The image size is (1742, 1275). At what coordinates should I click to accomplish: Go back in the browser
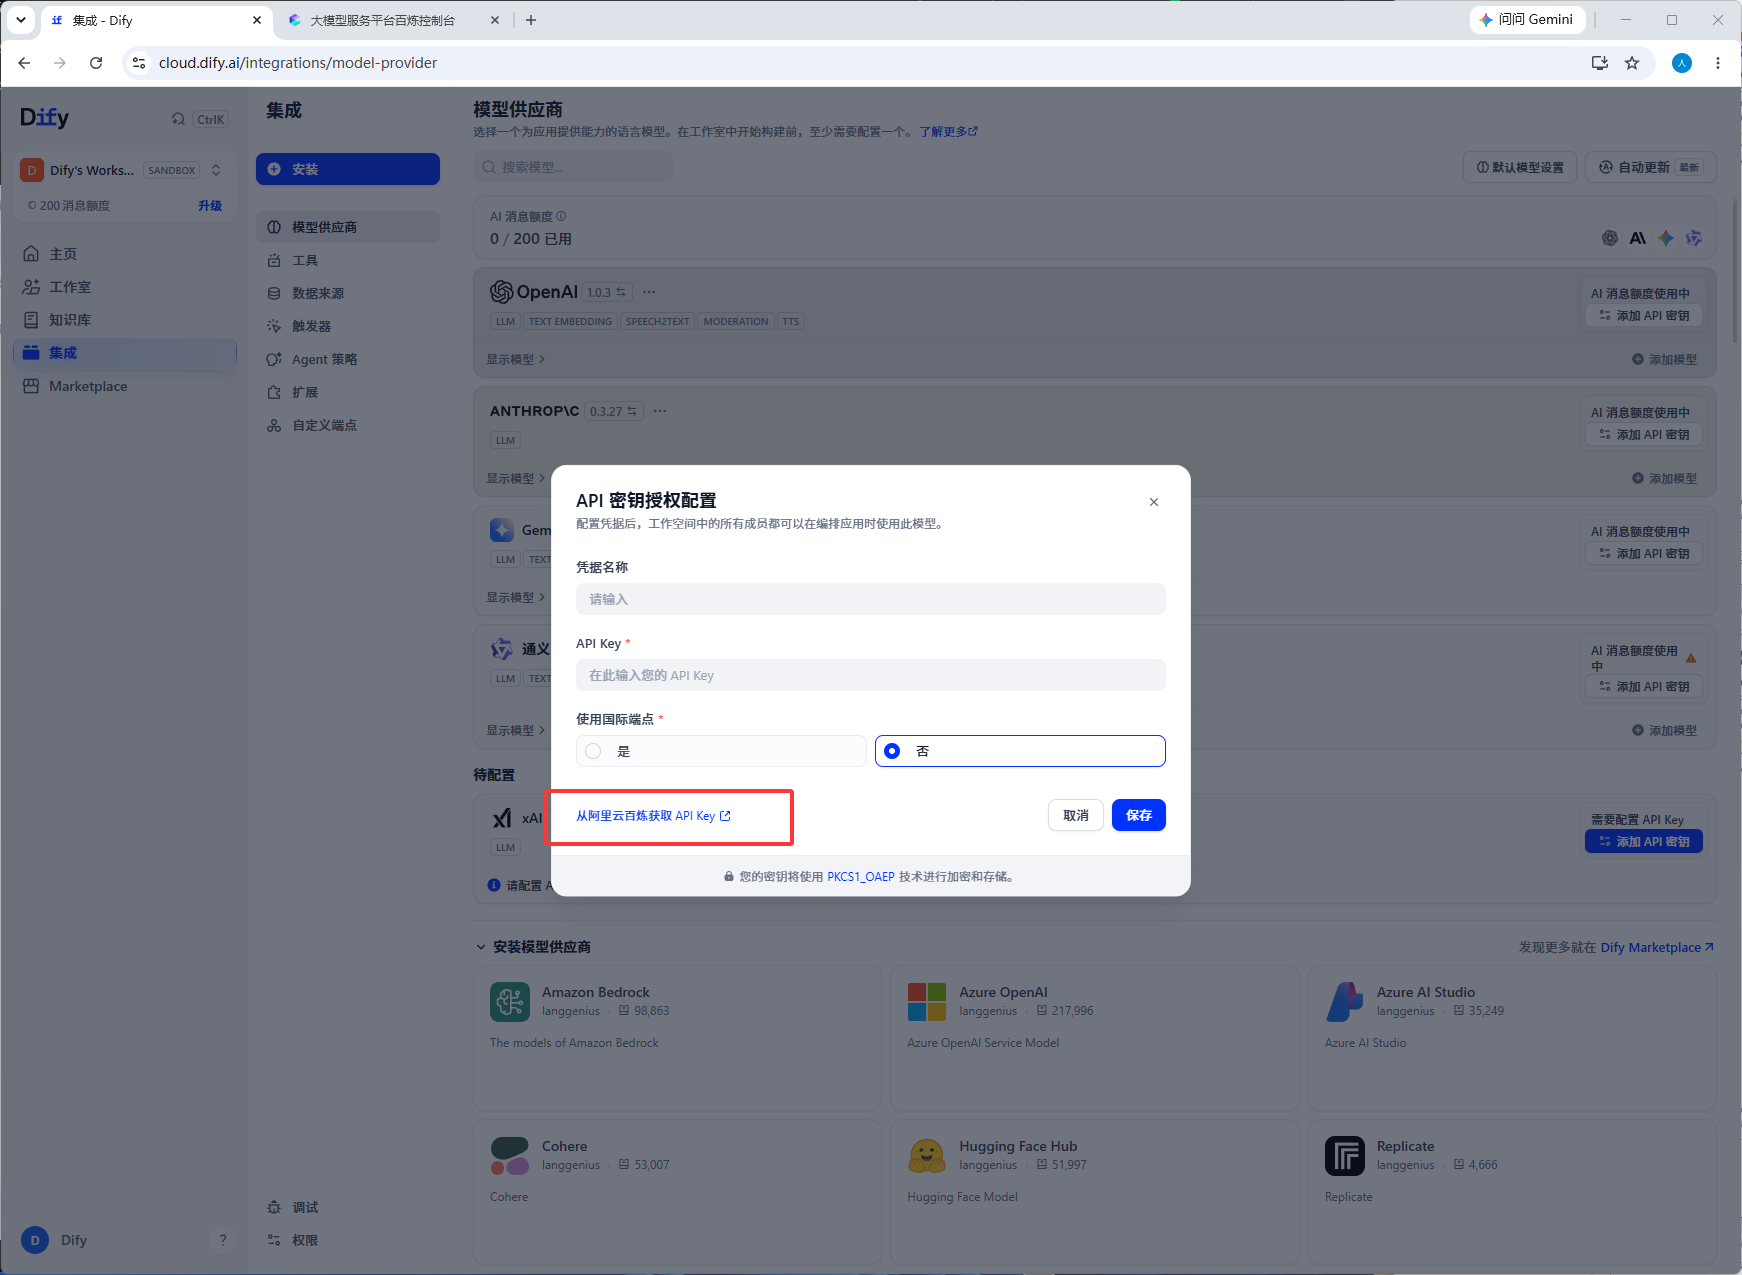(24, 63)
